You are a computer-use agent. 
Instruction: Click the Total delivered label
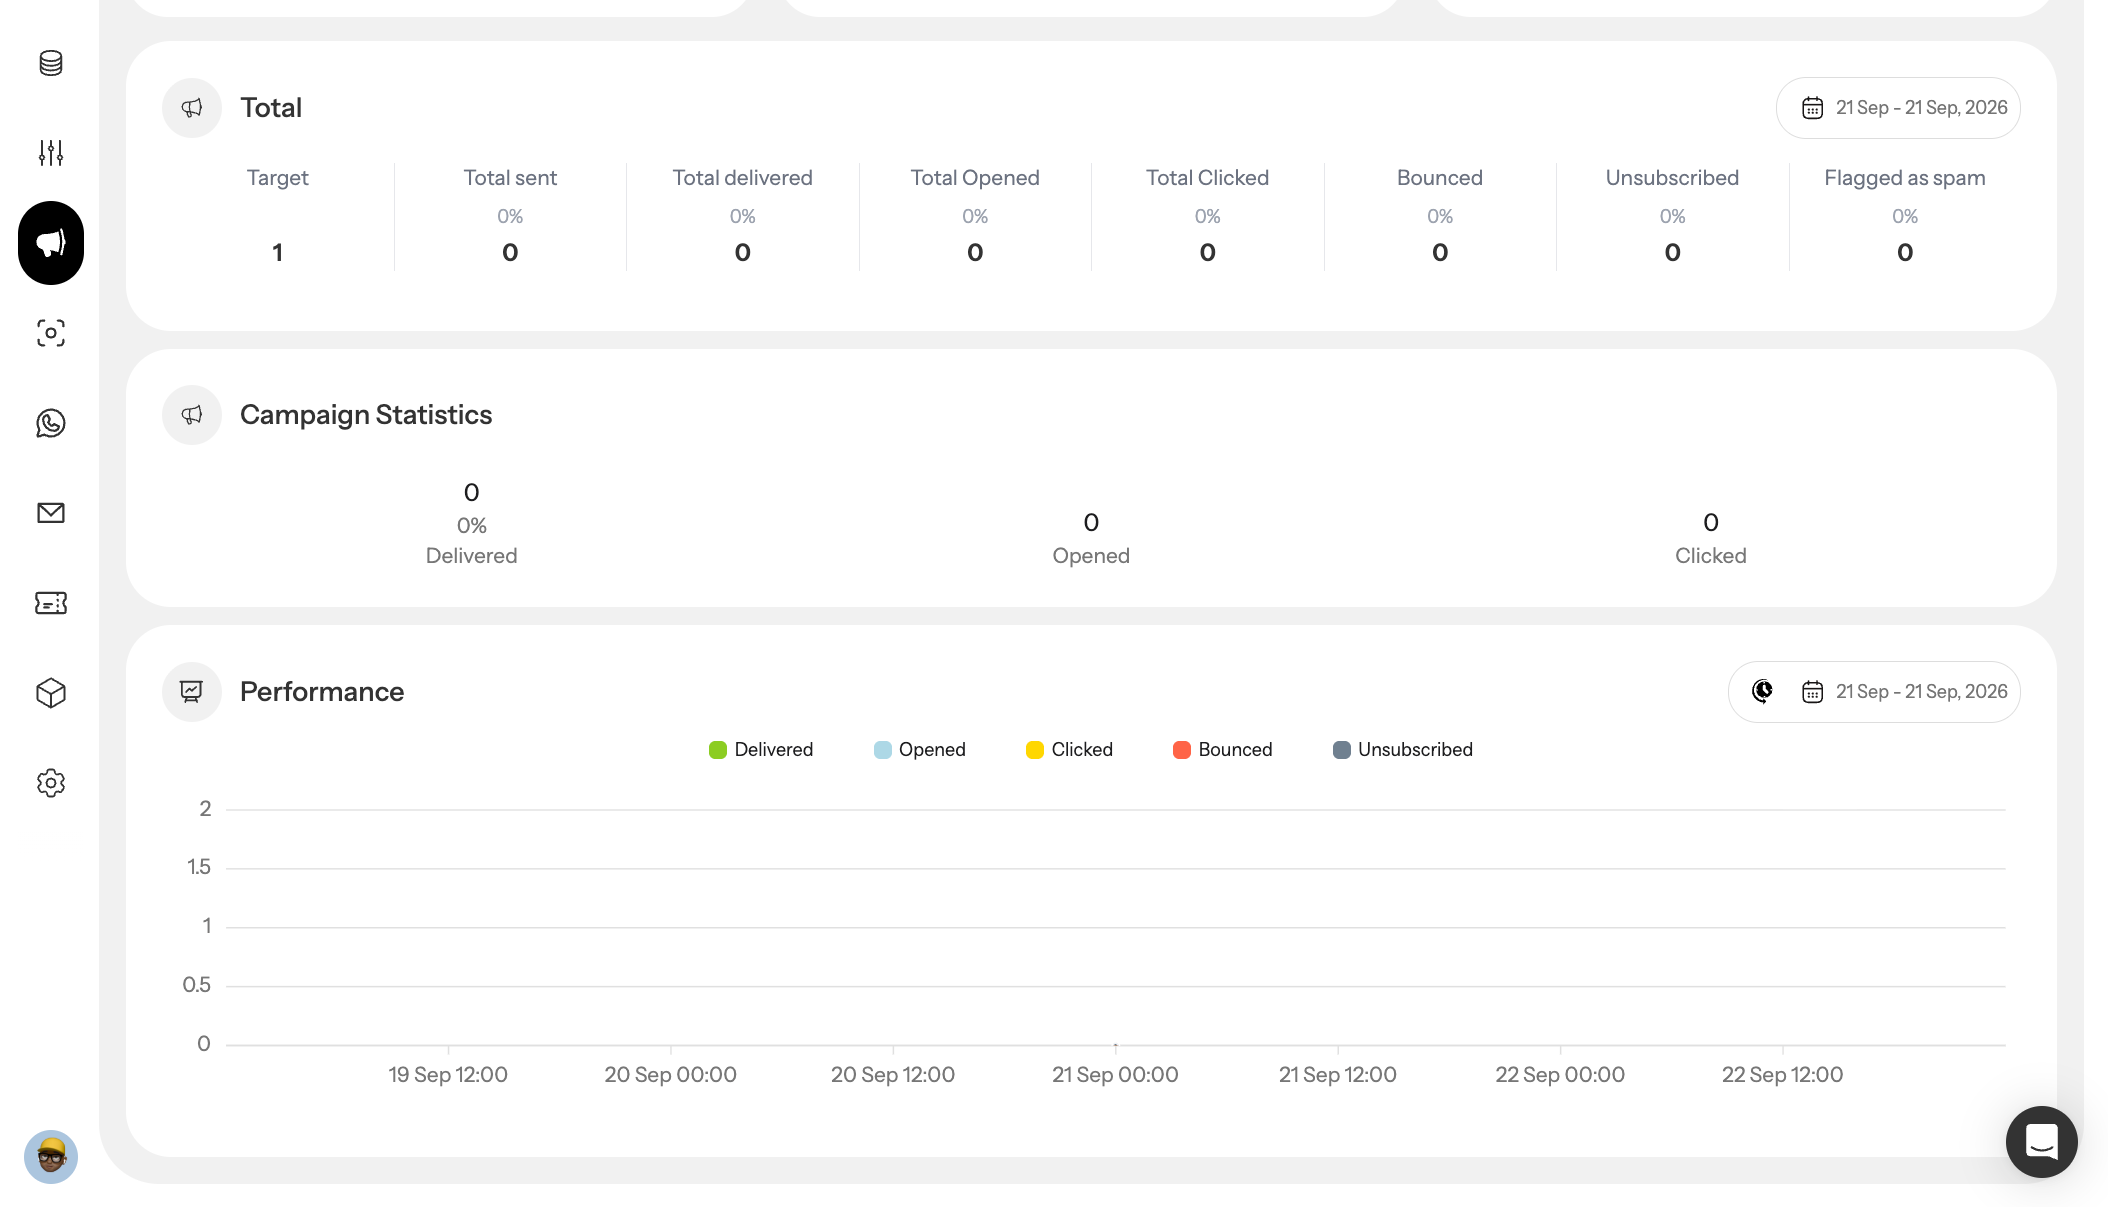(x=743, y=178)
